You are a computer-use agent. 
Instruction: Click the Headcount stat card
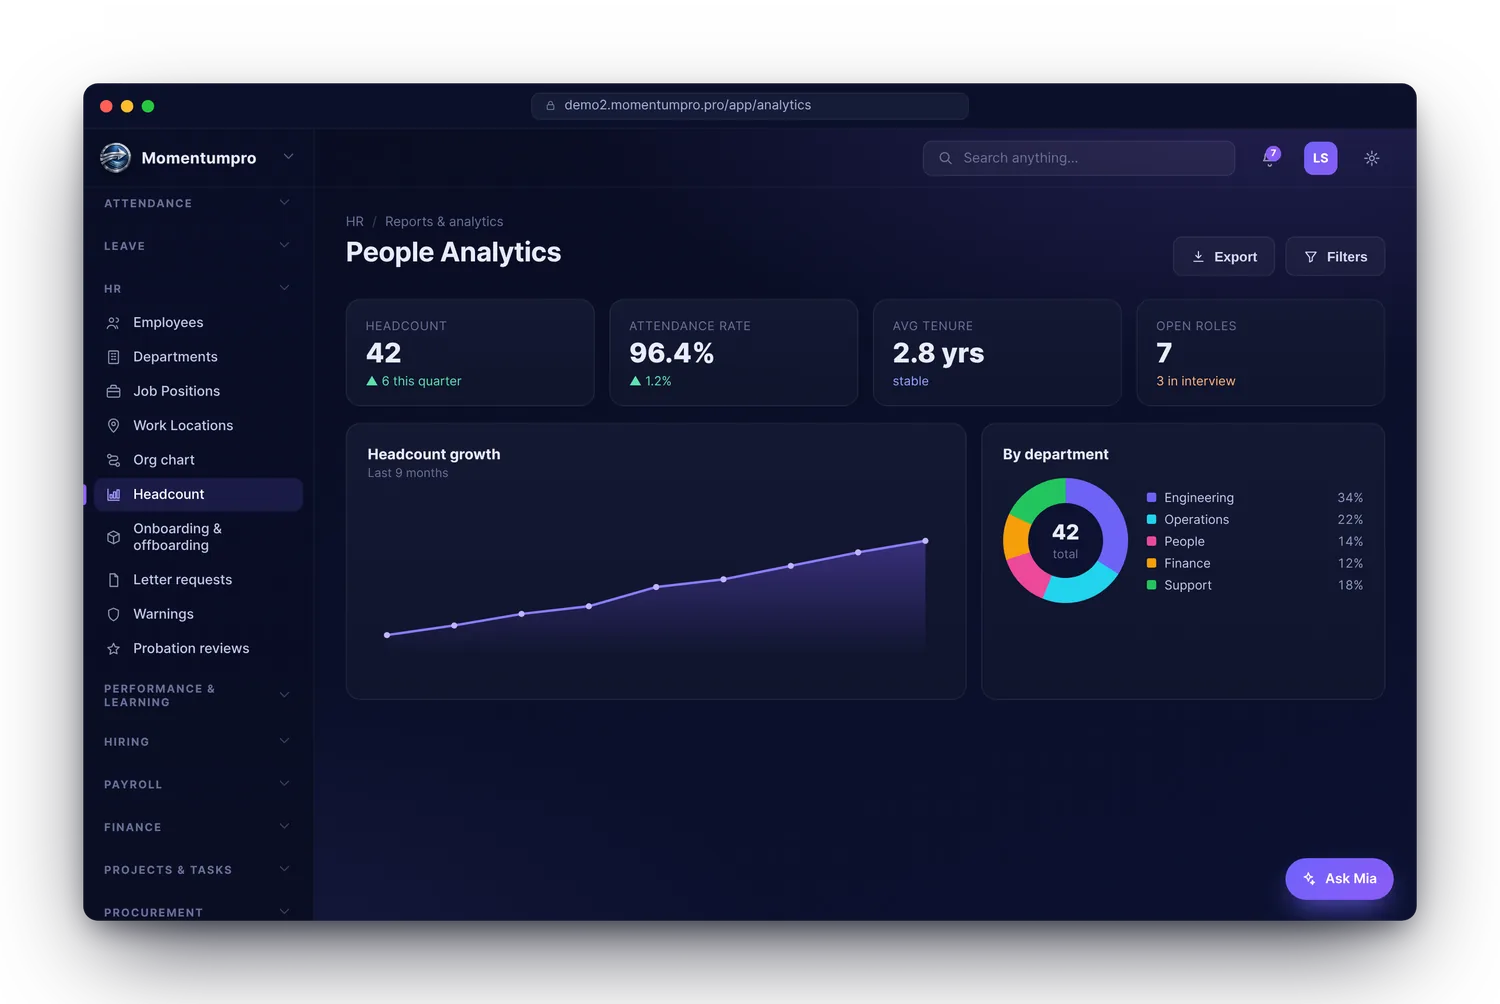click(470, 353)
